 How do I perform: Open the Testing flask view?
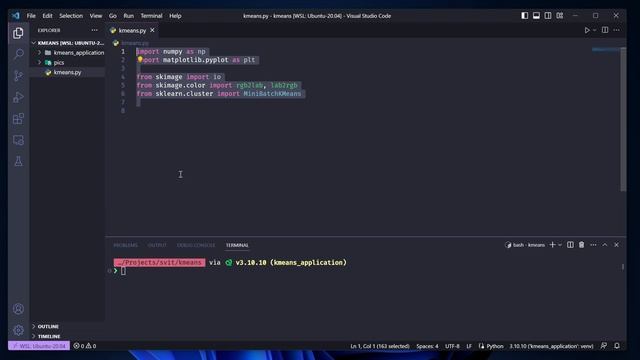pyautogui.click(x=18, y=161)
